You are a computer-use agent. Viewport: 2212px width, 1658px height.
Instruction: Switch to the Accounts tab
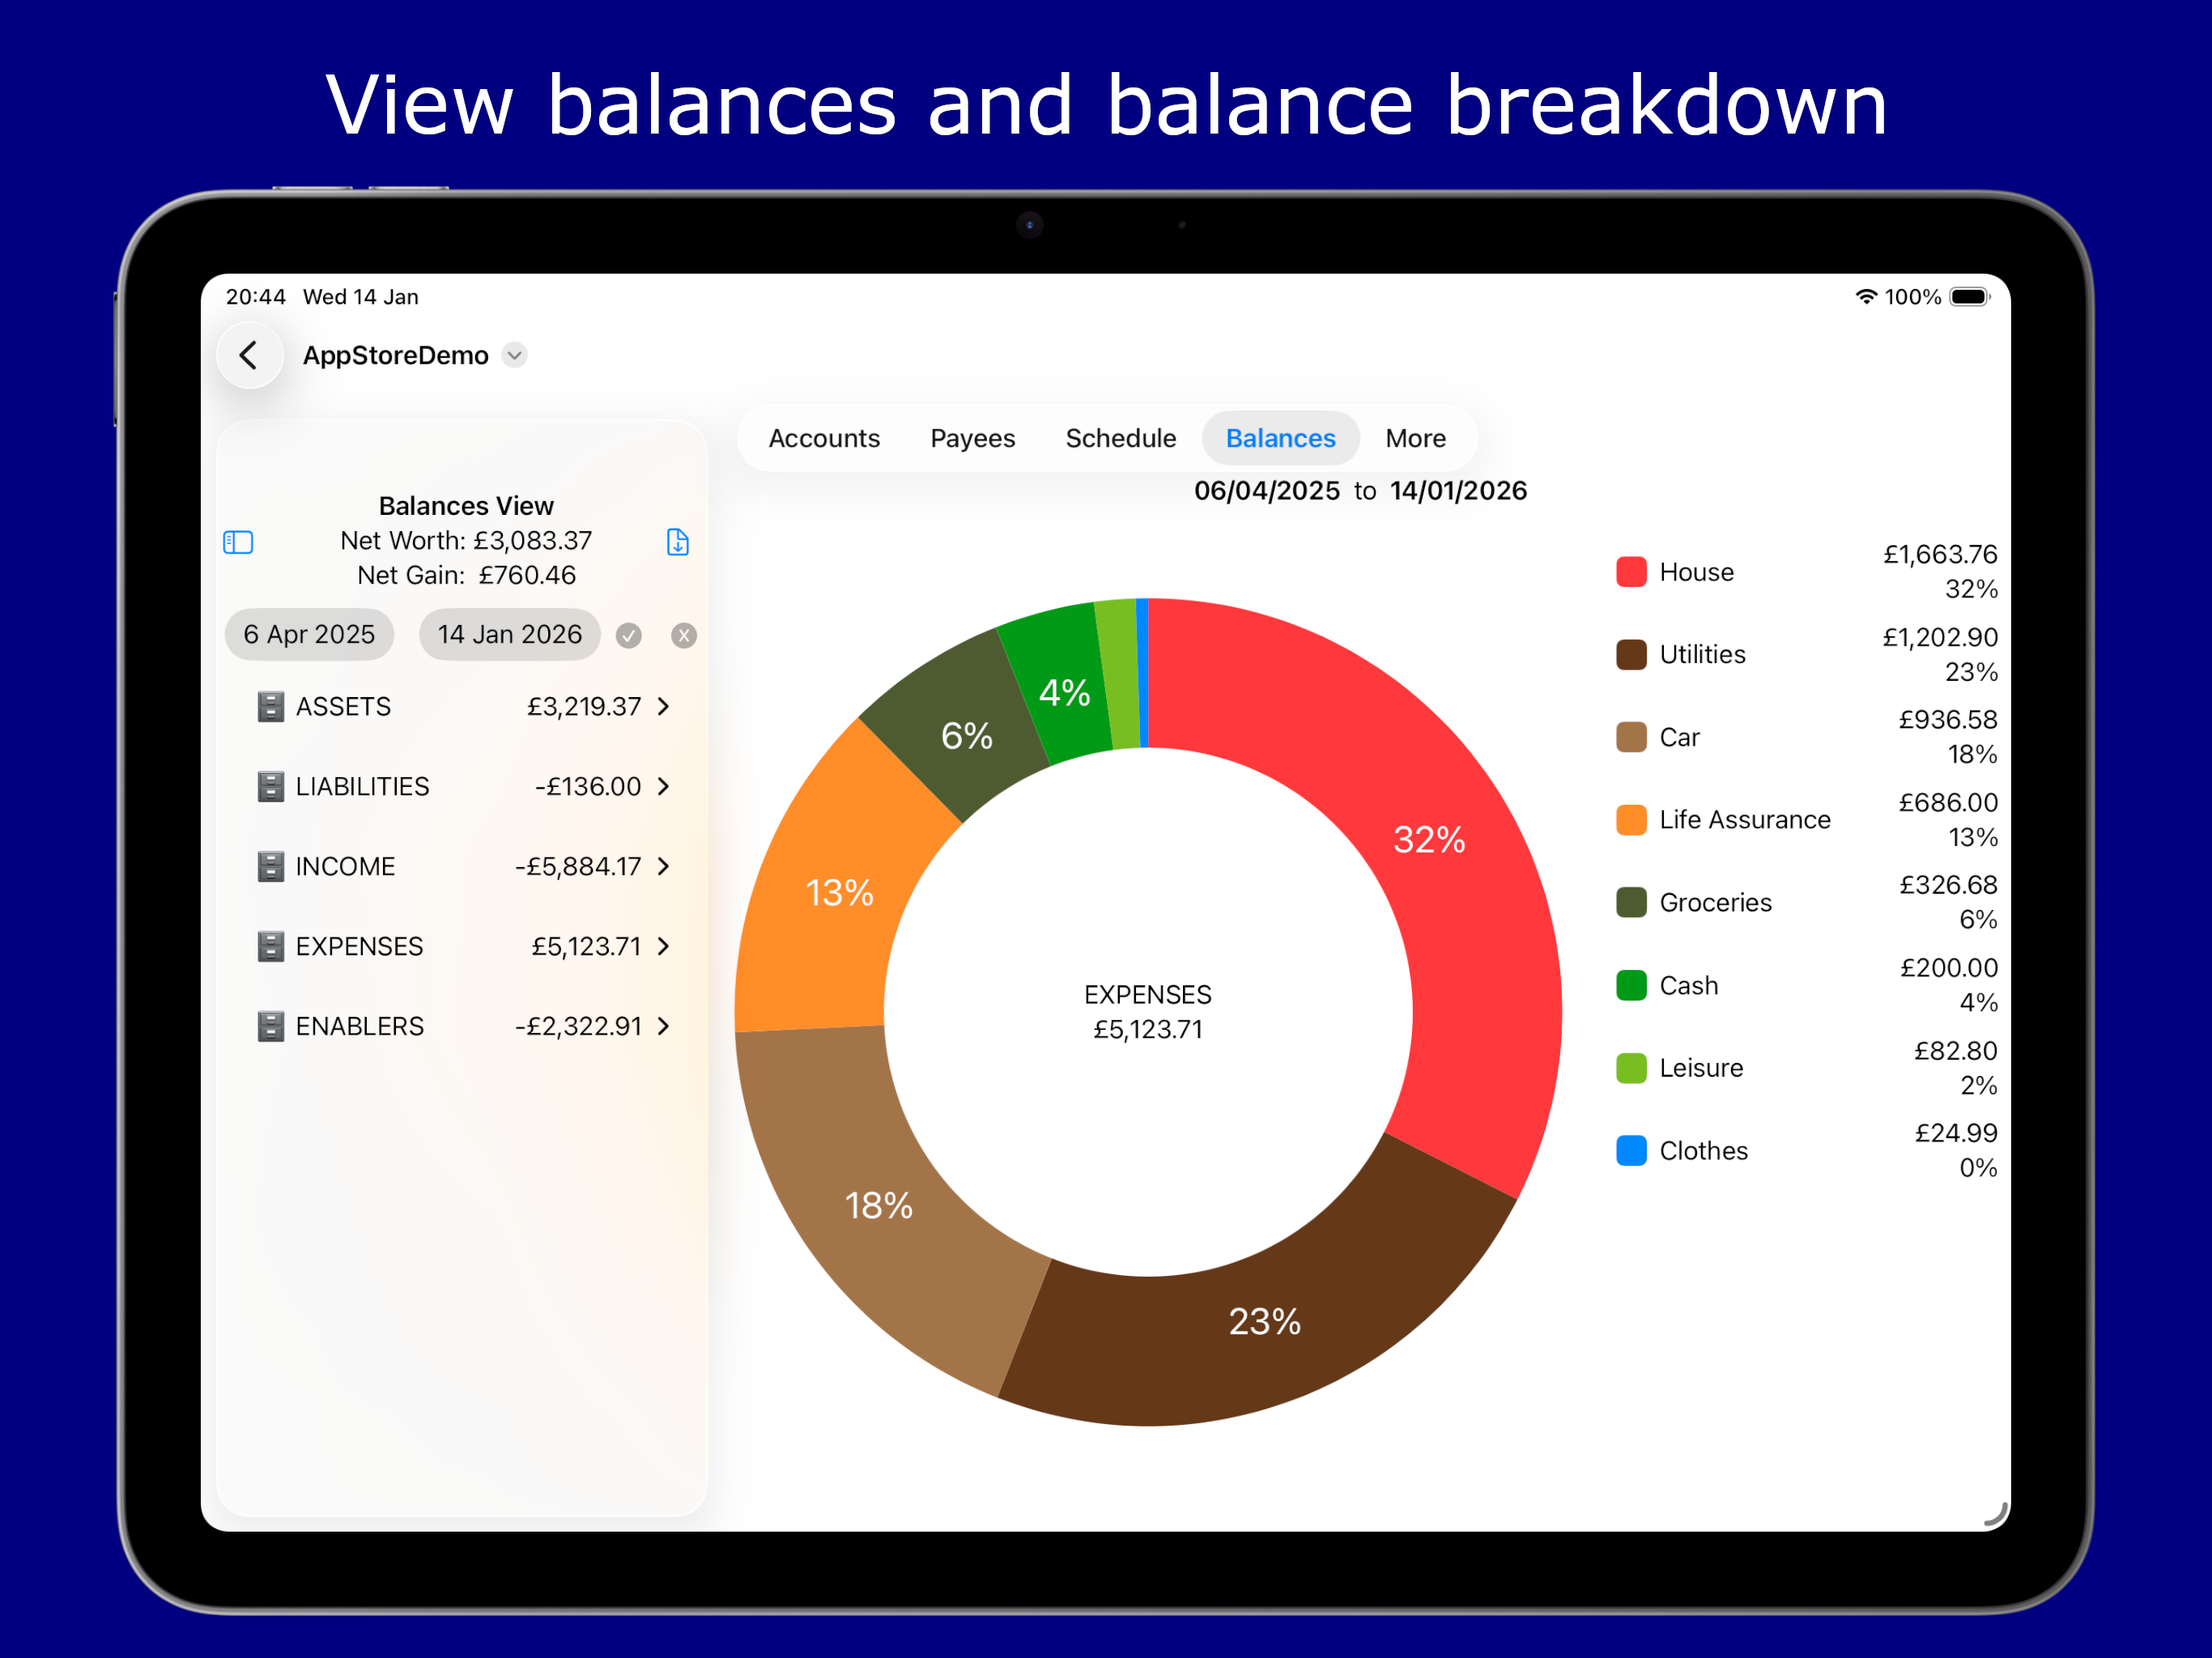pos(824,438)
